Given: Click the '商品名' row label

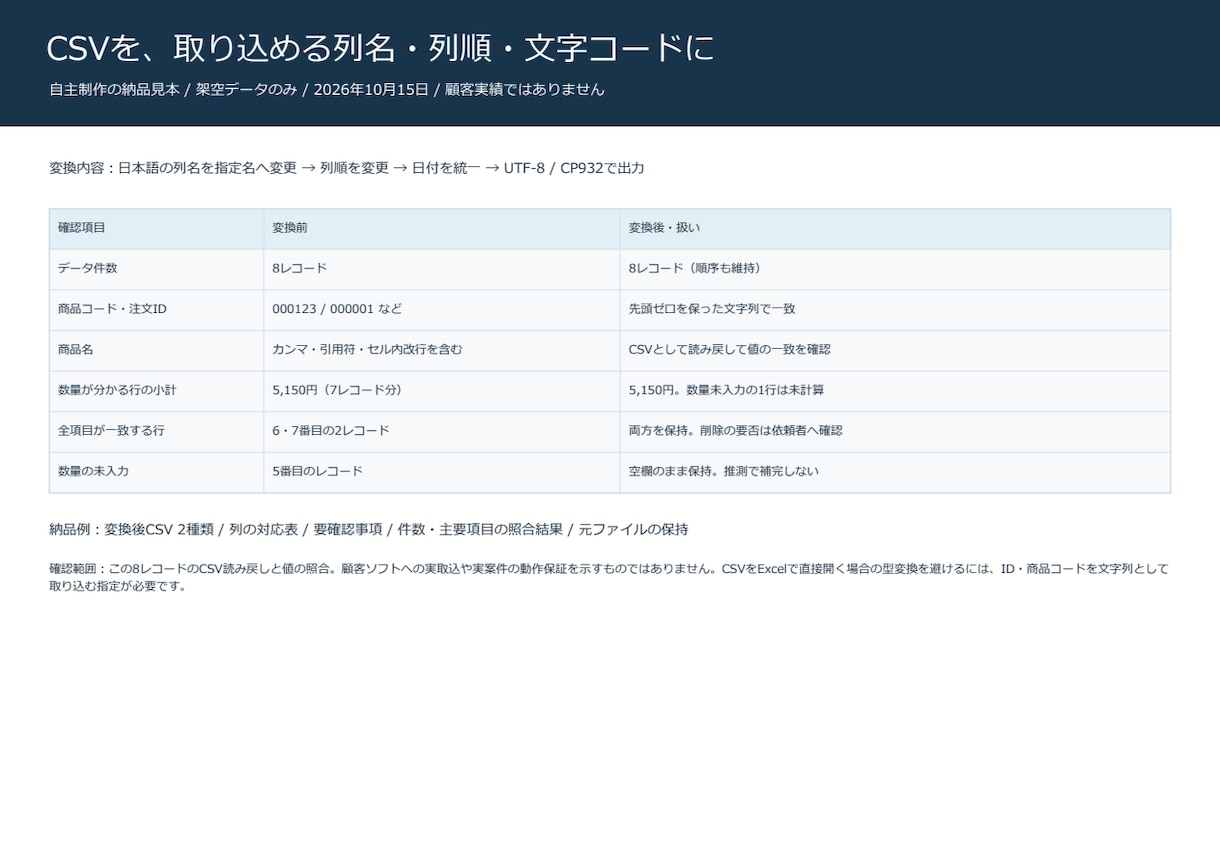Looking at the screenshot, I should pyautogui.click(x=157, y=350).
